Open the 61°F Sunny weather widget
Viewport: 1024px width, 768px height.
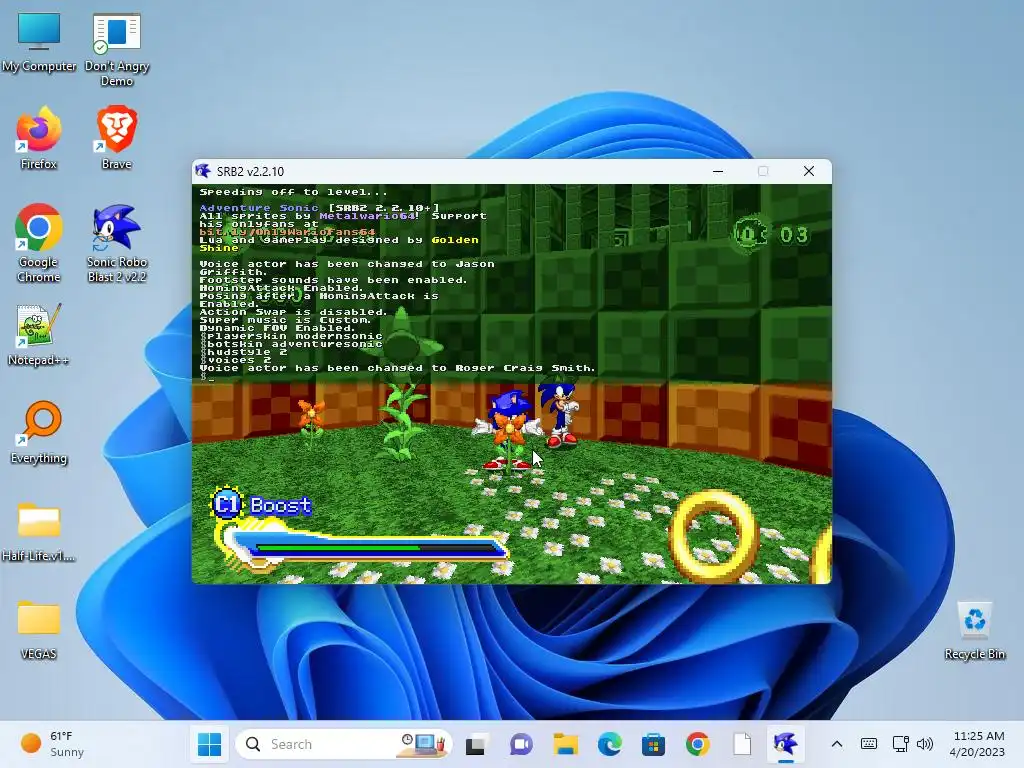[x=52, y=744]
